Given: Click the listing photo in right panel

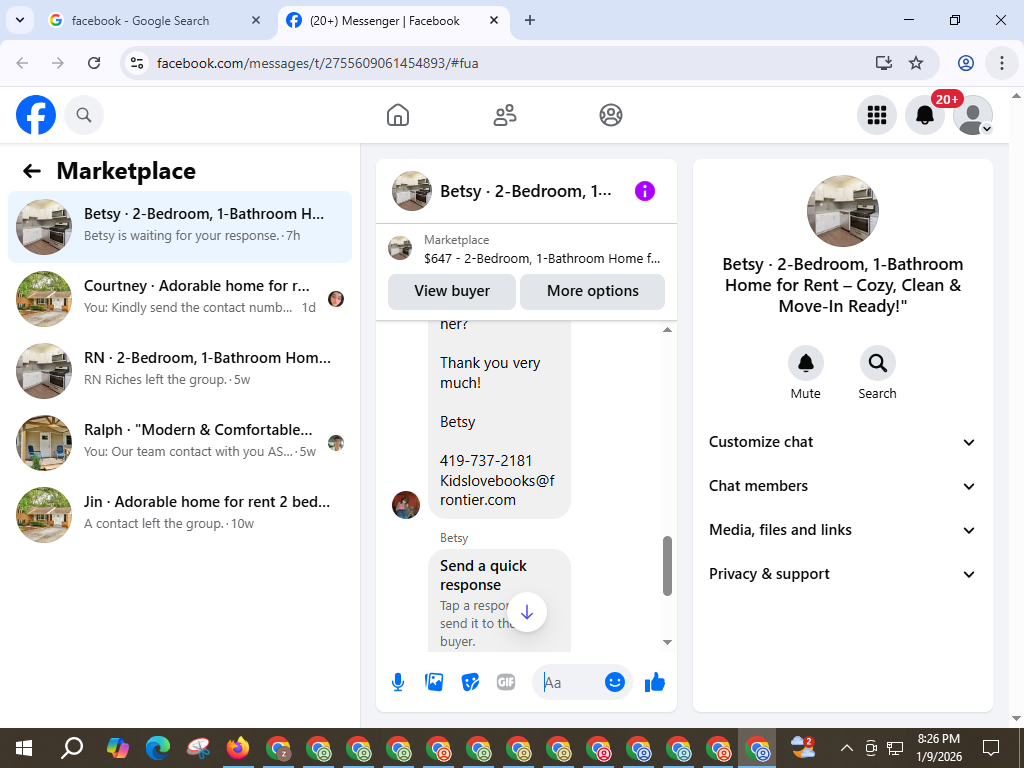Looking at the screenshot, I should coord(842,210).
